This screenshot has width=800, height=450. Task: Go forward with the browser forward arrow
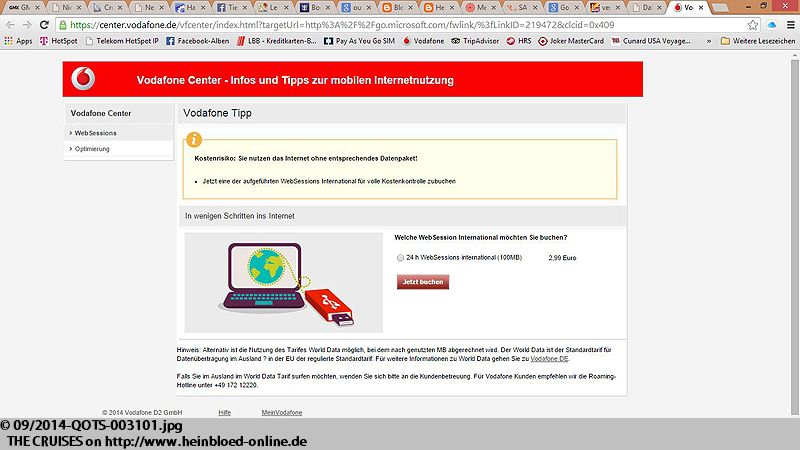27,24
